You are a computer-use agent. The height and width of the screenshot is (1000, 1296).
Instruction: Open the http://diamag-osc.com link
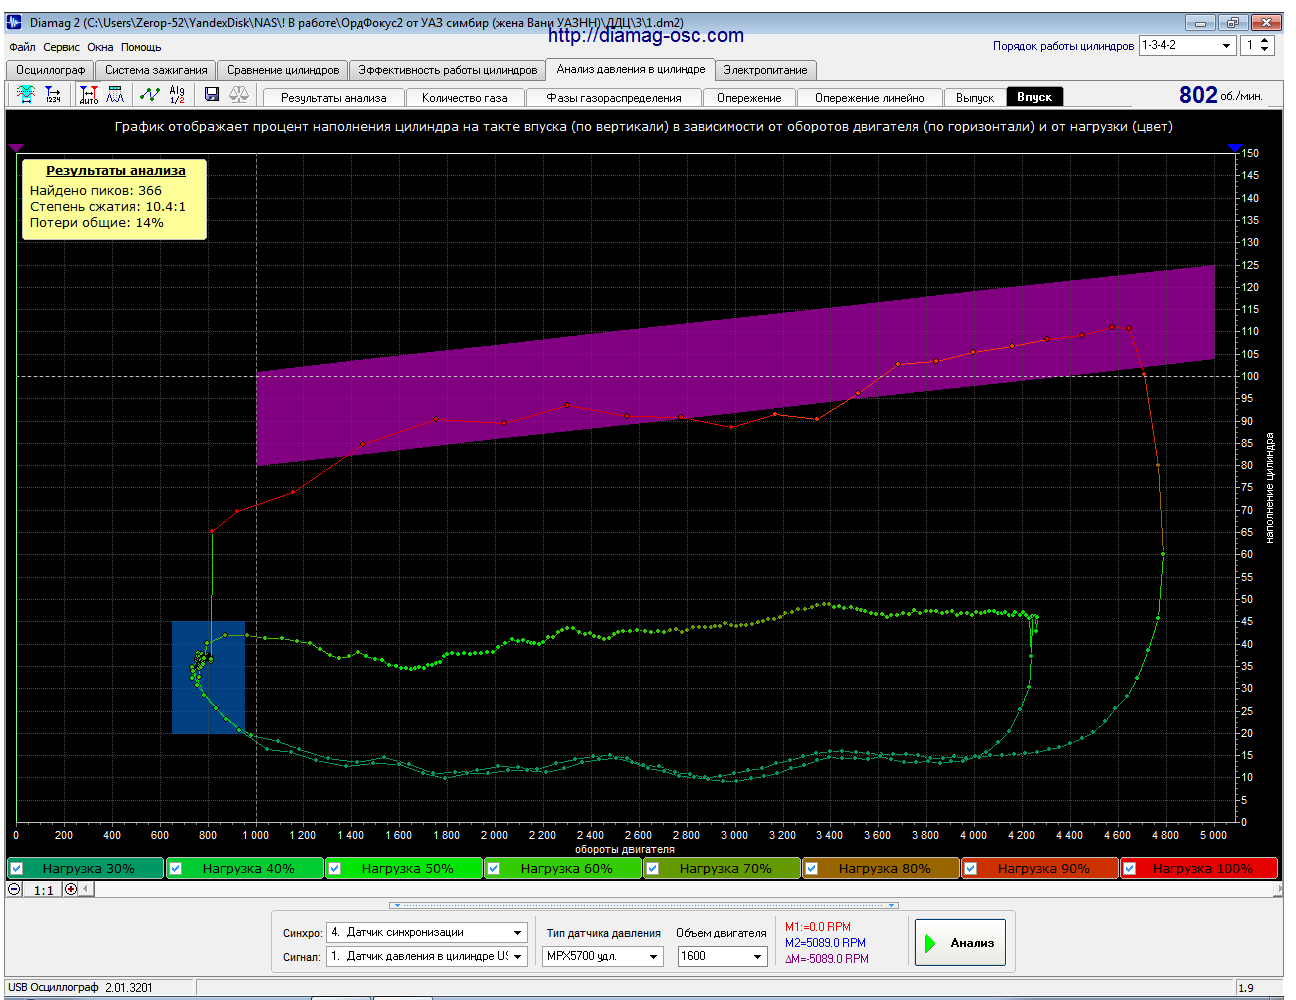[646, 36]
